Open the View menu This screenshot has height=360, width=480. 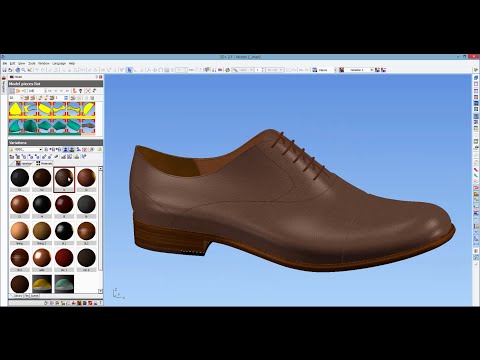[x=21, y=63]
